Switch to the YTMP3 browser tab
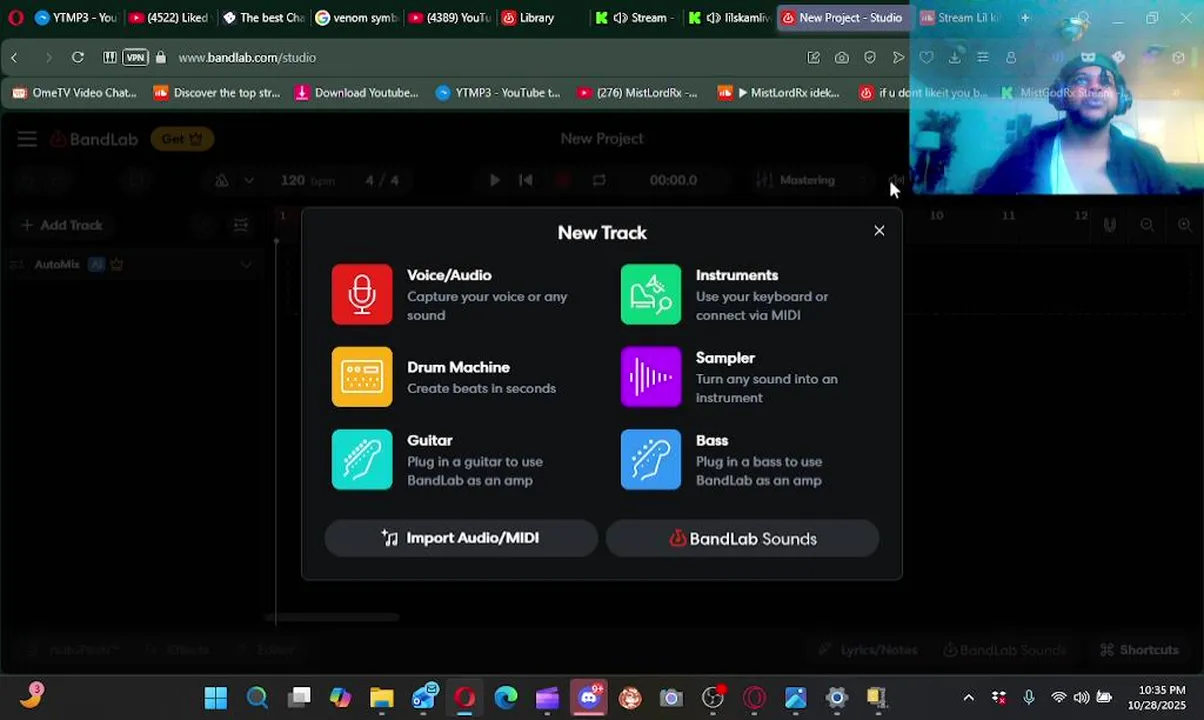 click(75, 18)
